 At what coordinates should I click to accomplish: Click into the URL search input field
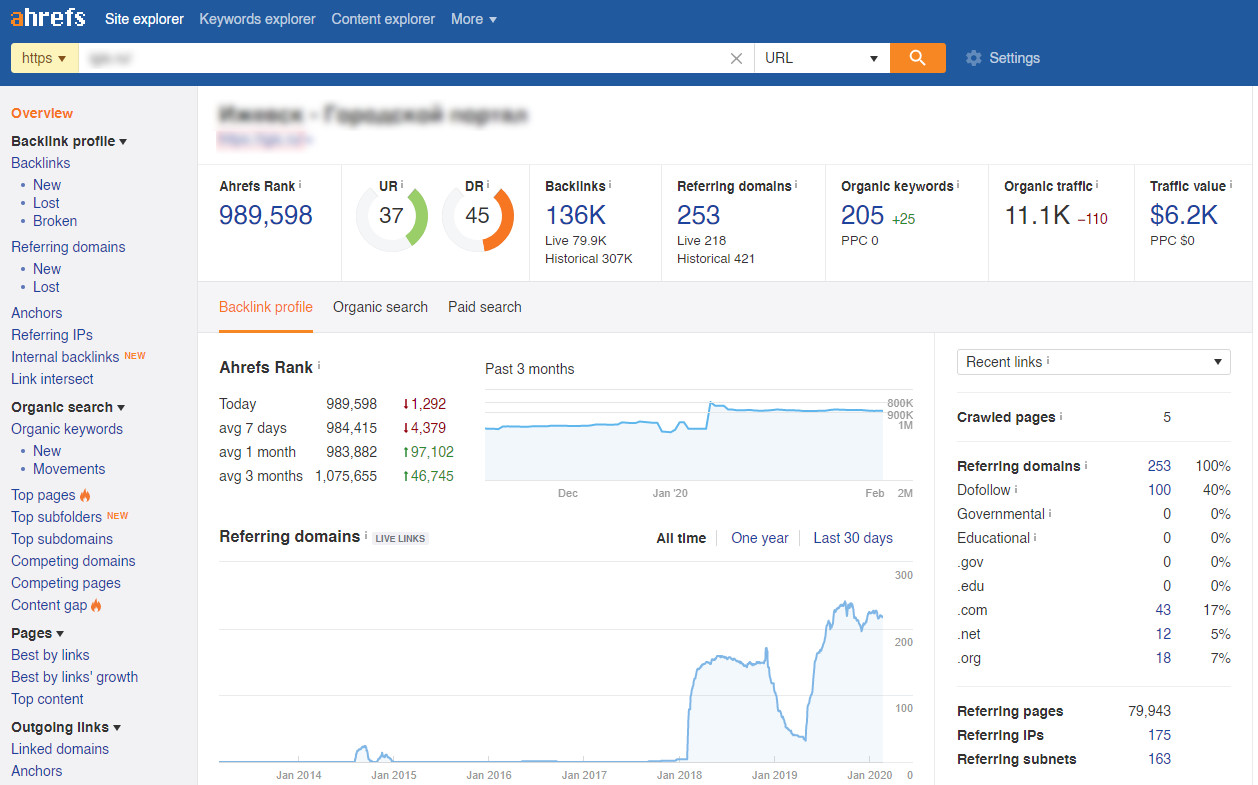pyautogui.click(x=400, y=58)
